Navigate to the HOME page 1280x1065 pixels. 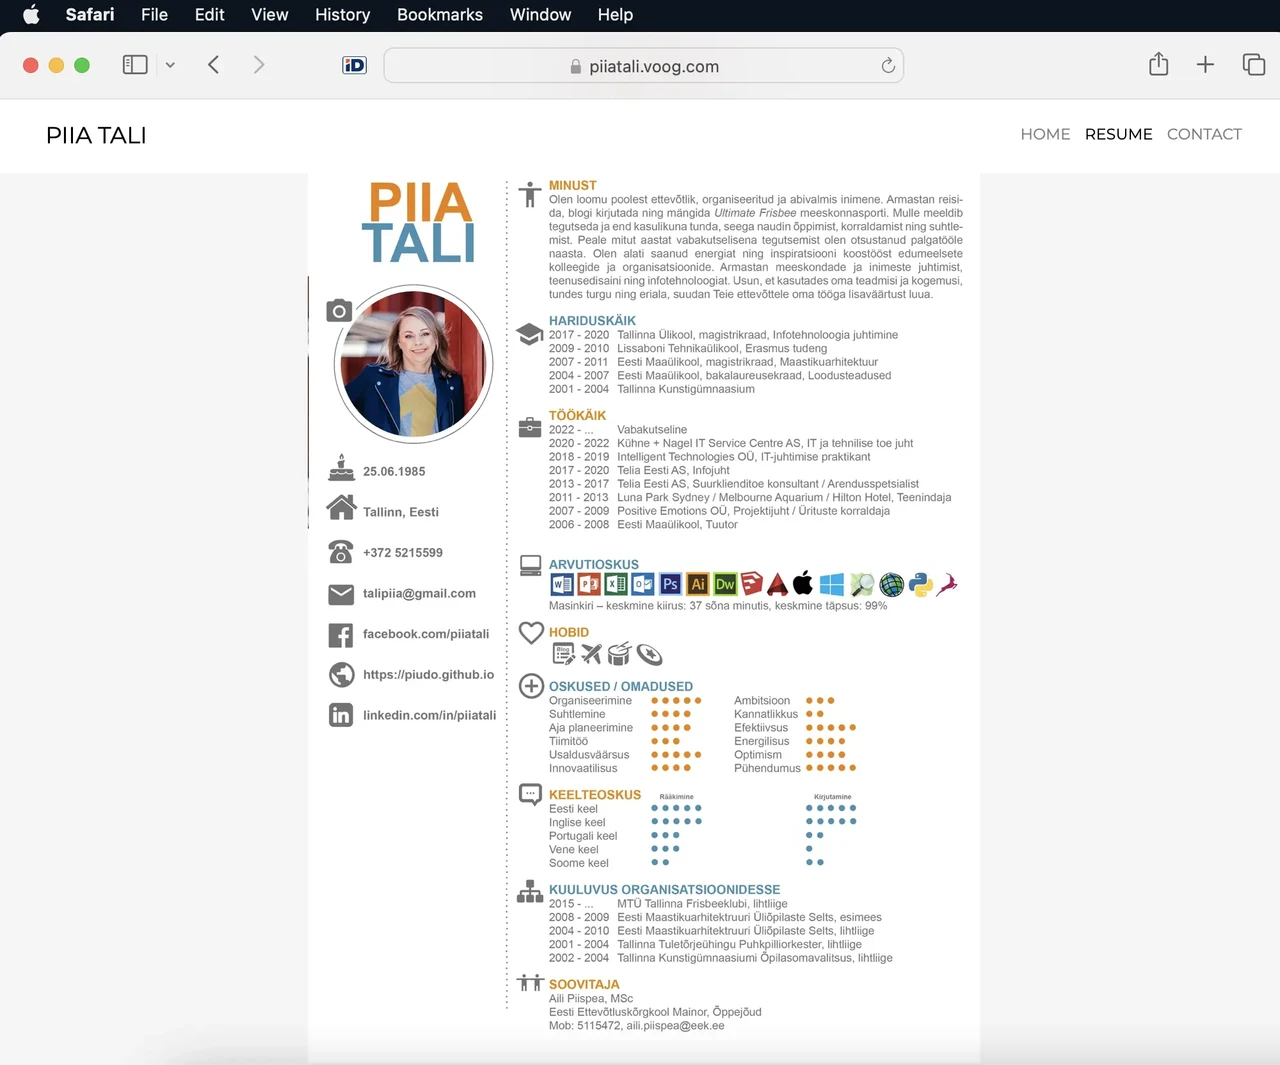(x=1045, y=134)
